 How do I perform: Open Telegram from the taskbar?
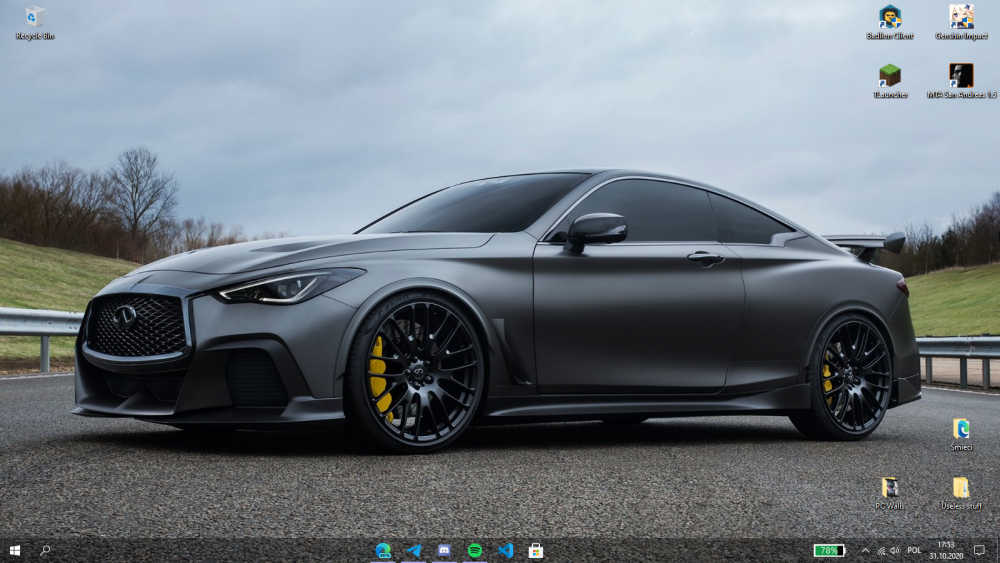414,550
